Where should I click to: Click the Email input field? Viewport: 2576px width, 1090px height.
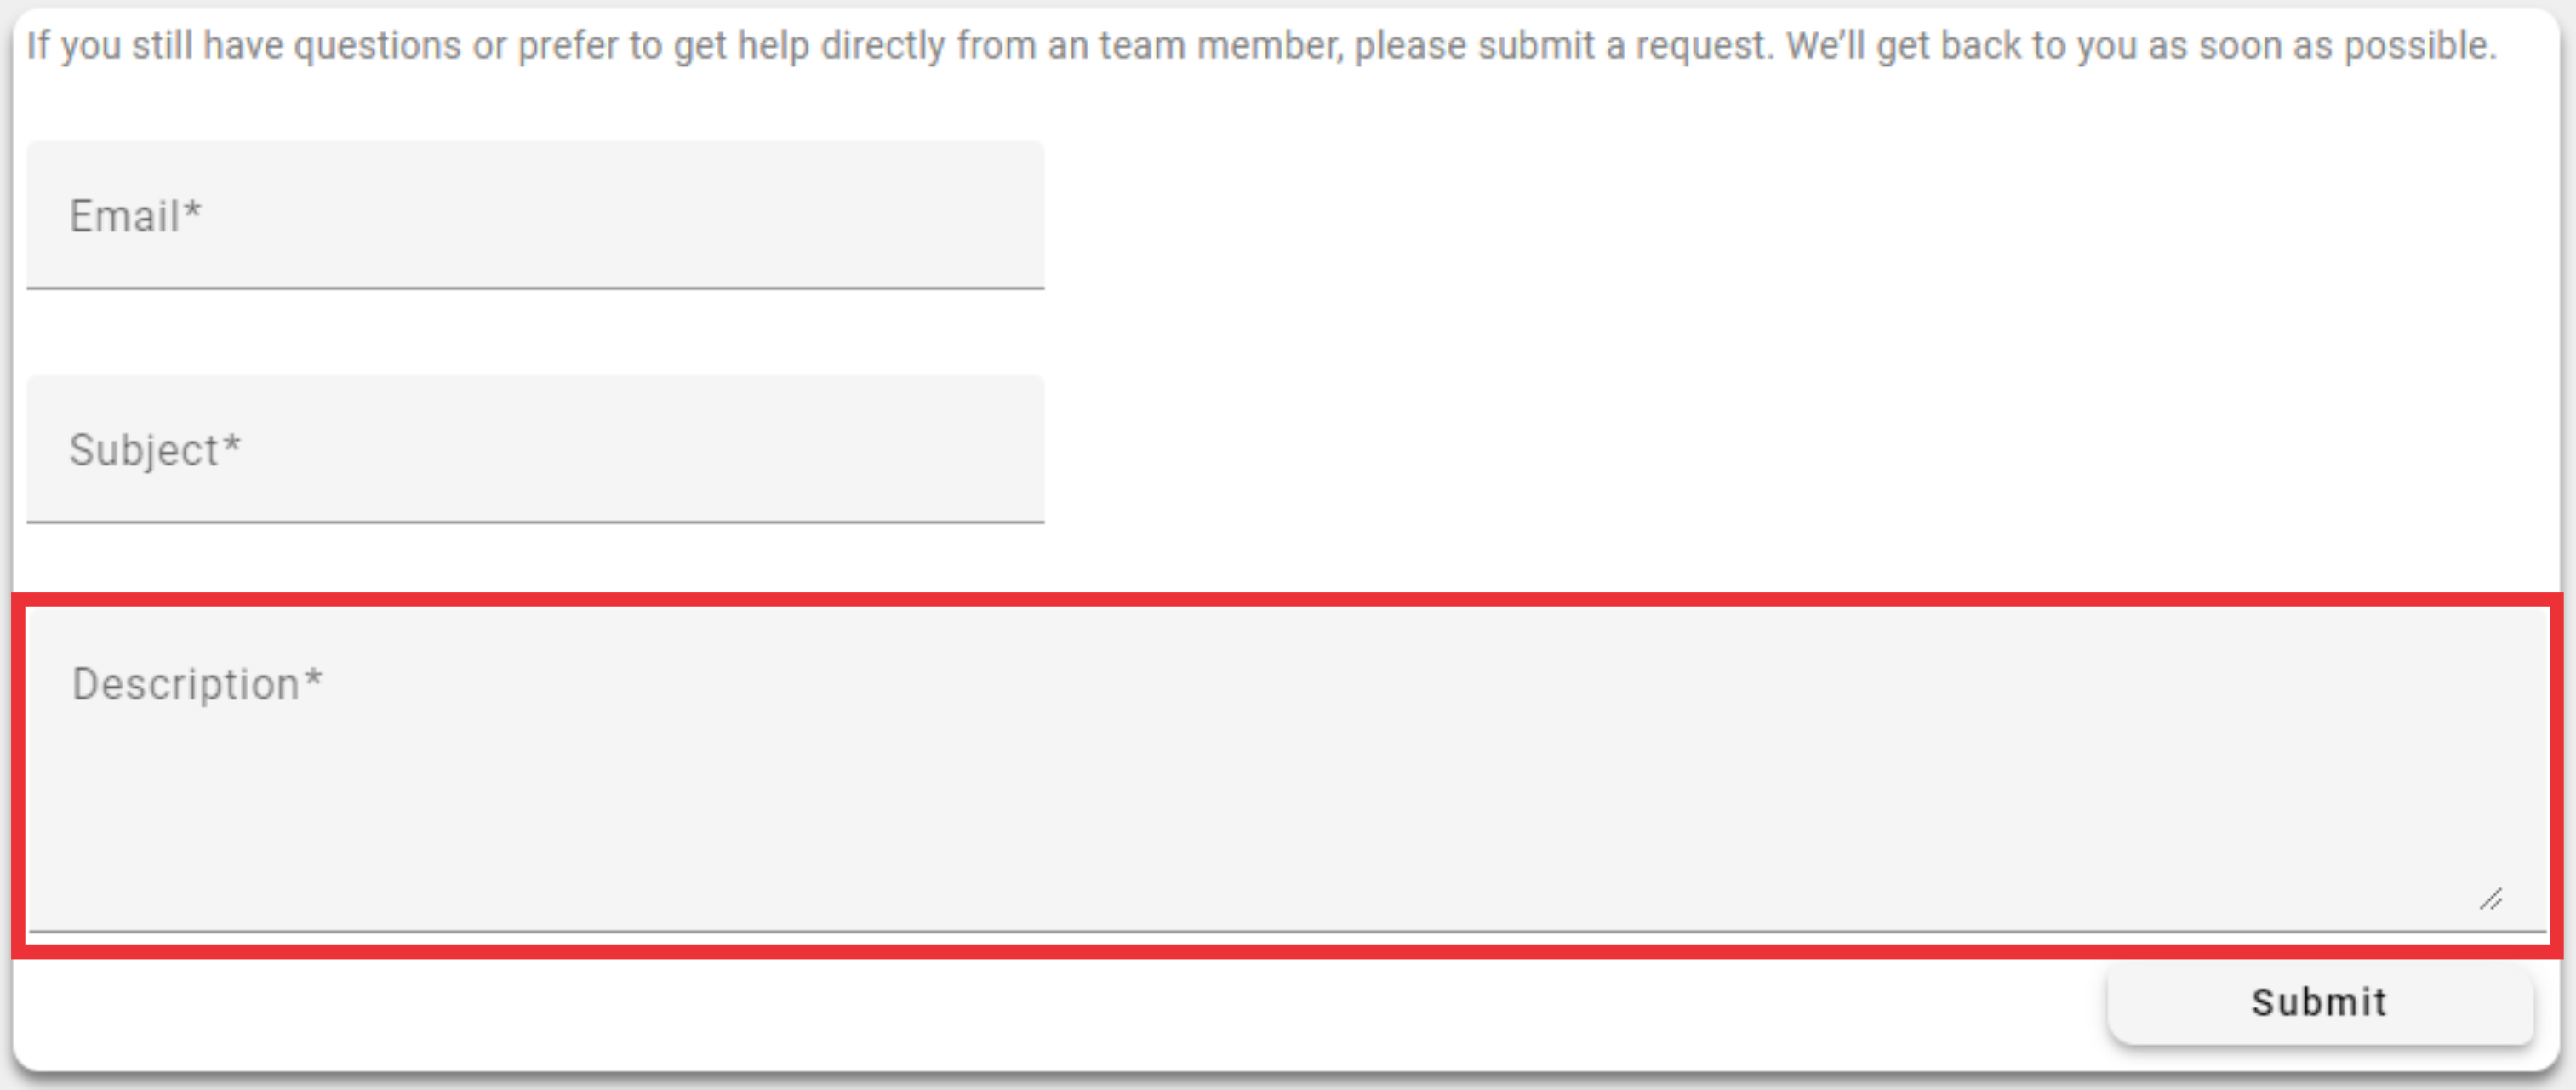click(x=535, y=215)
